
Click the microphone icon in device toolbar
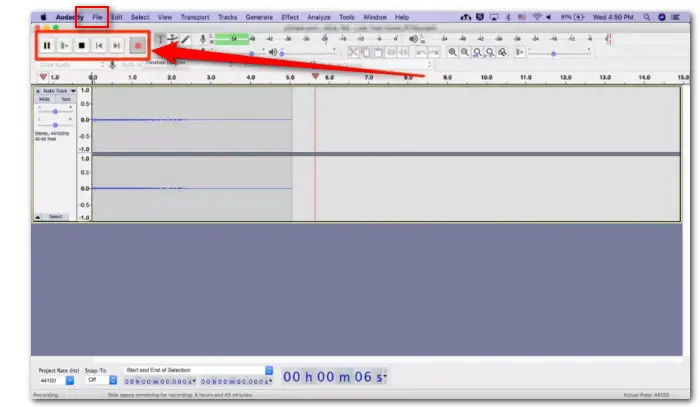tap(112, 65)
